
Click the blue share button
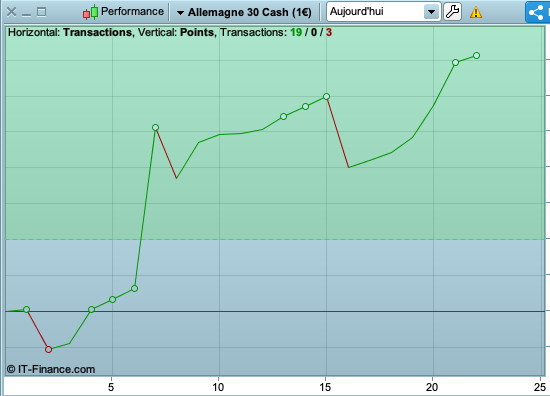pos(537,12)
